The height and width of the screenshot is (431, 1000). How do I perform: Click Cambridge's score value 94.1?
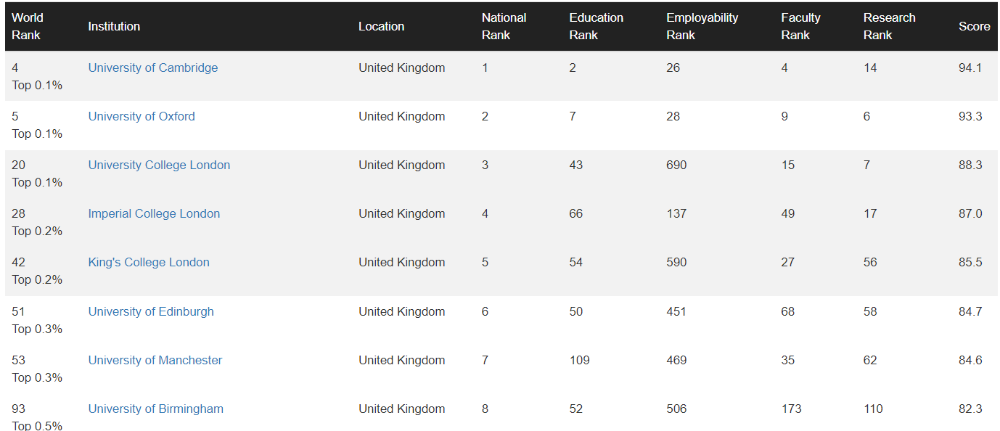[x=970, y=68]
